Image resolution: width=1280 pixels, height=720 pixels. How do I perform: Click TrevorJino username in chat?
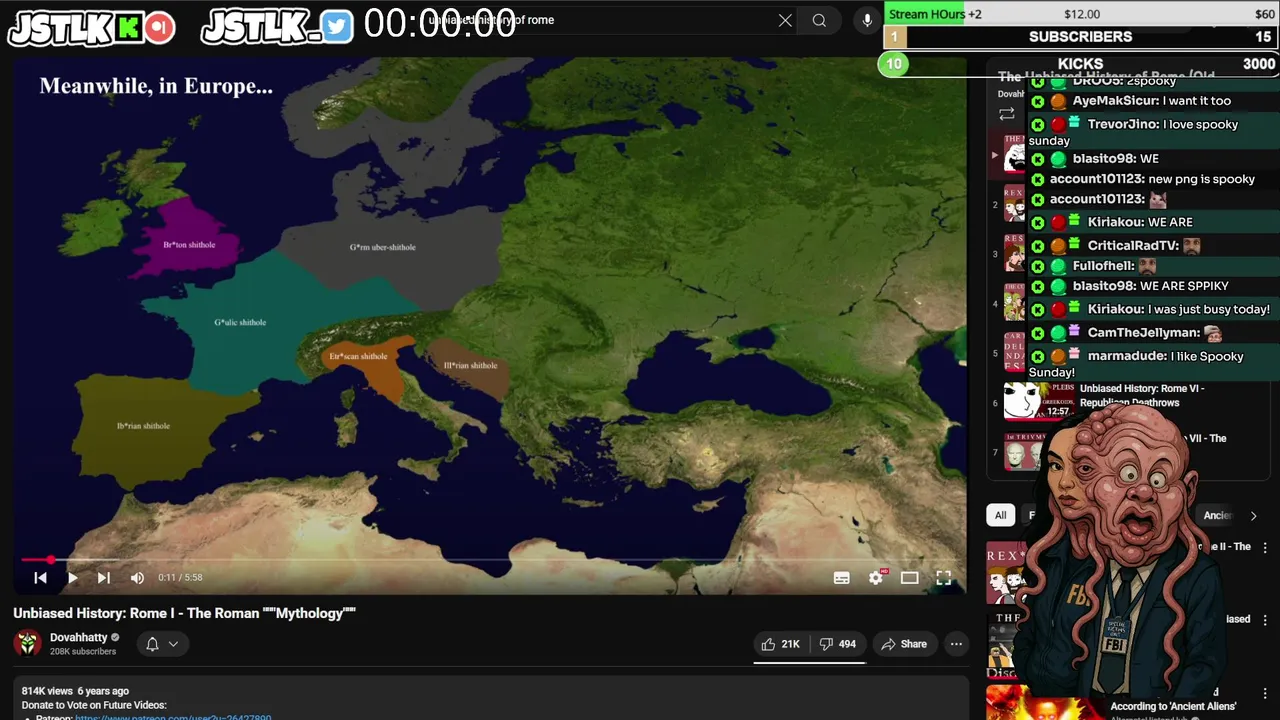coord(1122,124)
